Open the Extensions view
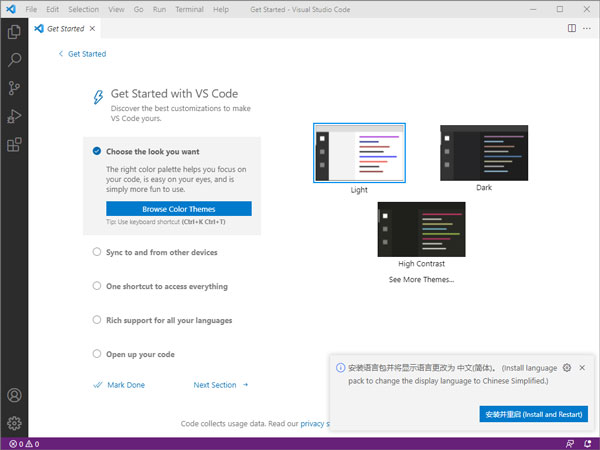Image resolution: width=600 pixels, height=450 pixels. (14, 145)
